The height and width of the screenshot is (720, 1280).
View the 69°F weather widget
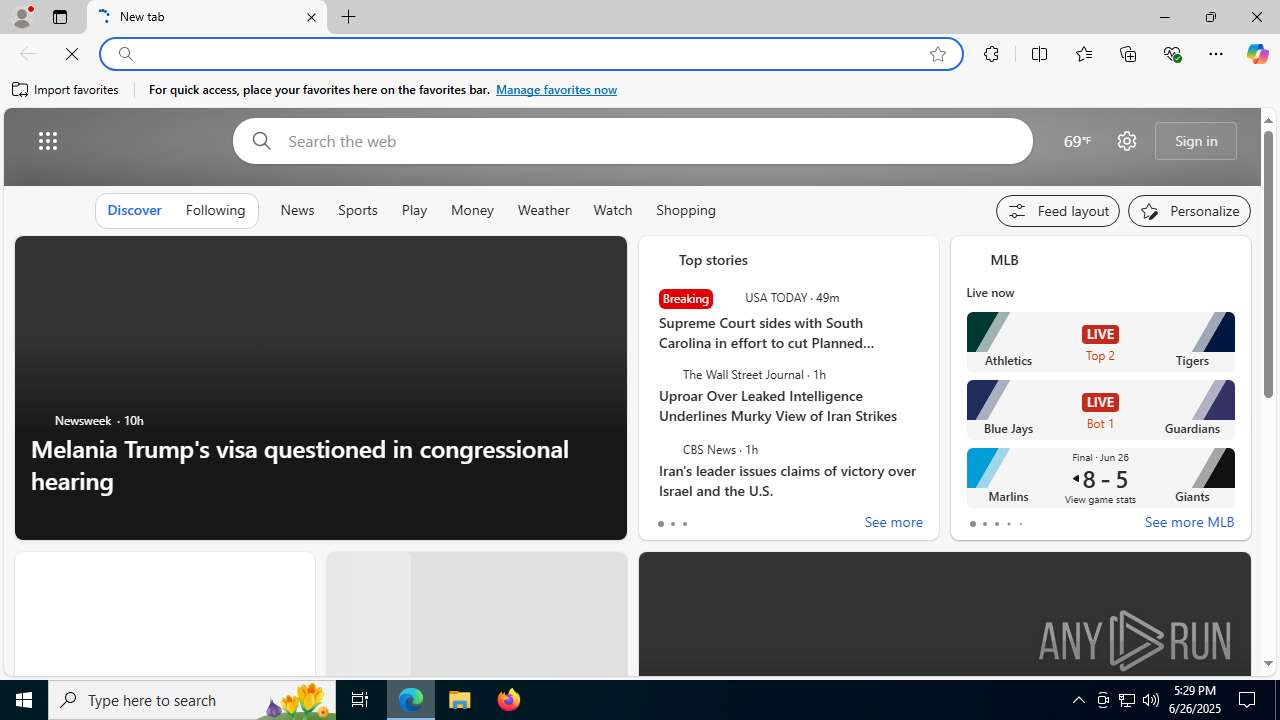[1077, 141]
